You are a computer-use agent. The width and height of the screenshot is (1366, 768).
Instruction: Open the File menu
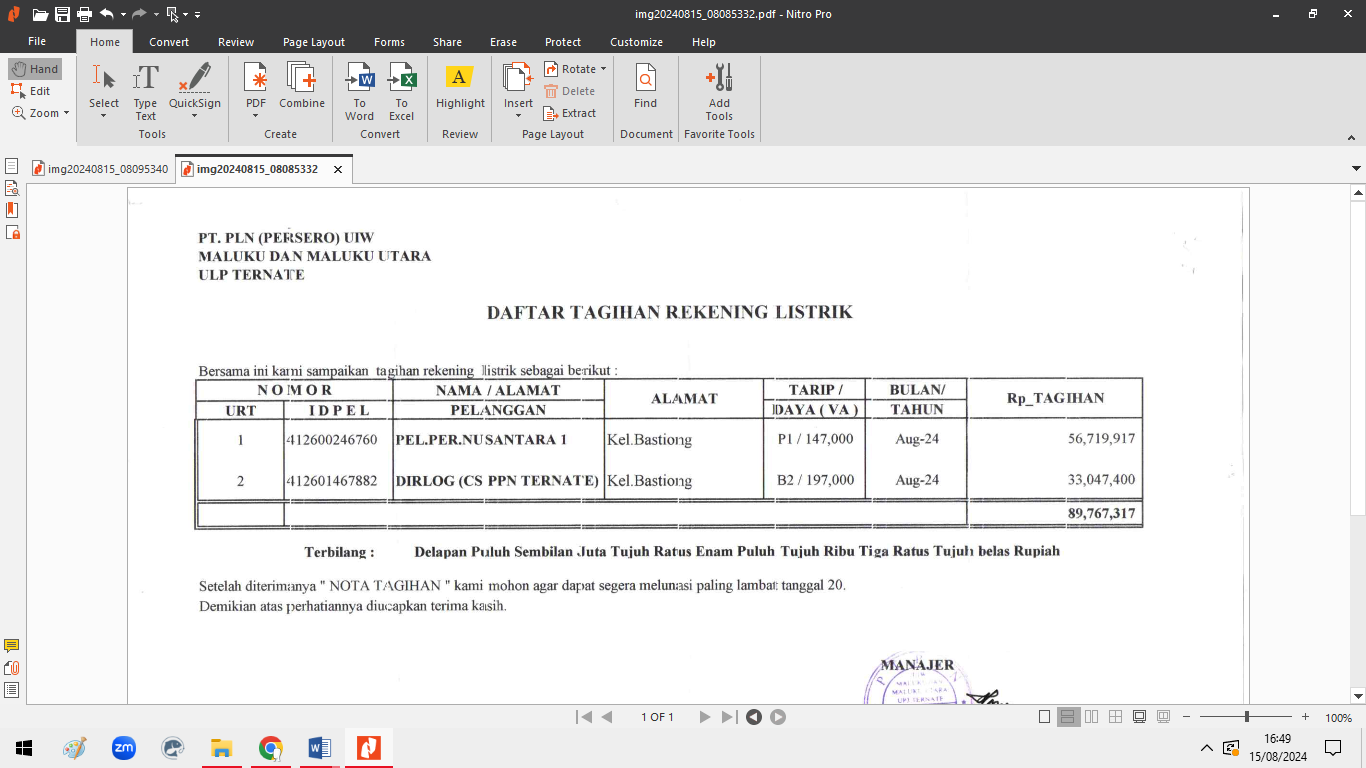[x=37, y=42]
